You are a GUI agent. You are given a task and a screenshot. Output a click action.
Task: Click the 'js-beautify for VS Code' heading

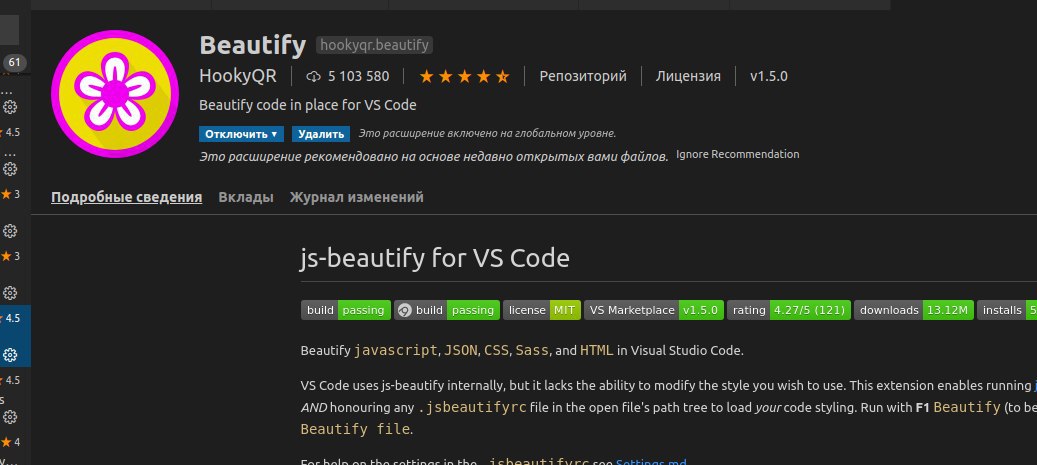[x=435, y=258]
